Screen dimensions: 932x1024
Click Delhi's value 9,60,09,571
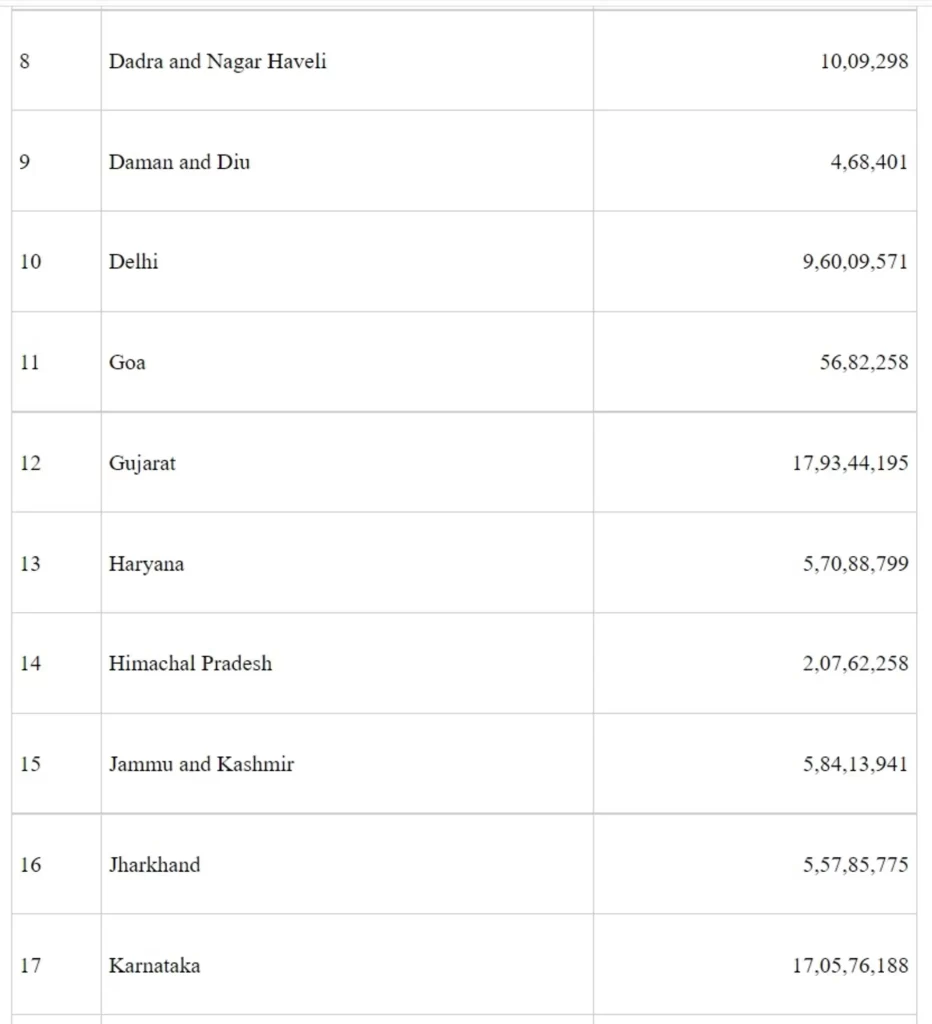(855, 262)
